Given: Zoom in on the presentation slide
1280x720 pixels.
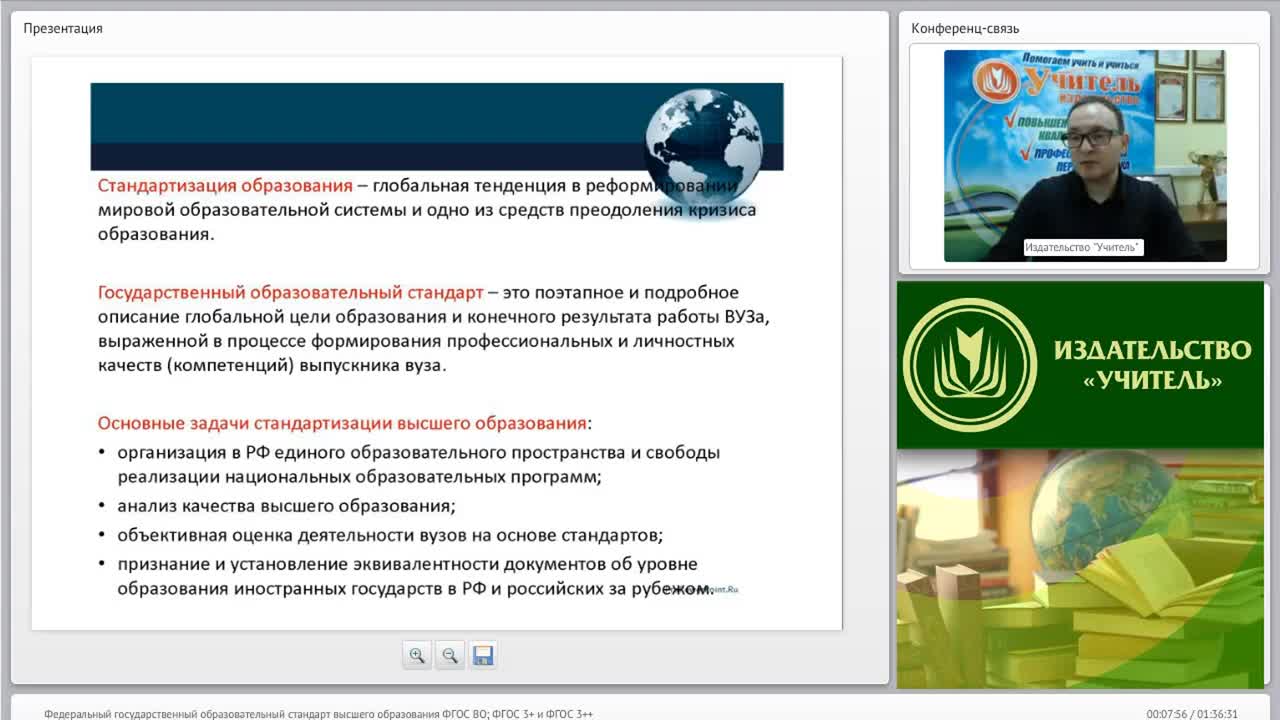Looking at the screenshot, I should tap(417, 656).
